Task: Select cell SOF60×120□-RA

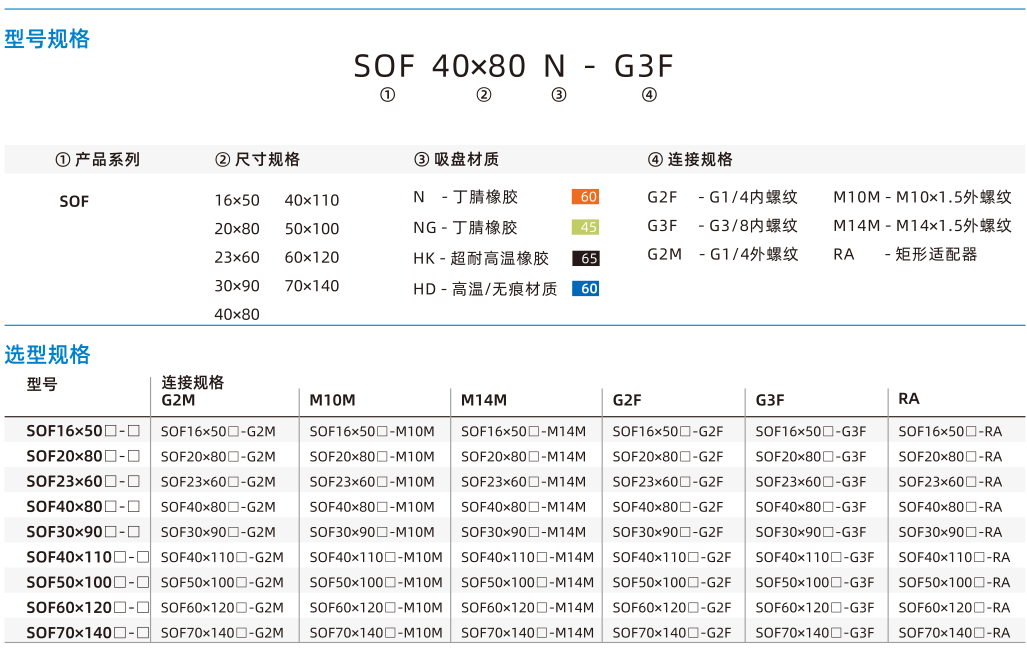Action: click(954, 608)
